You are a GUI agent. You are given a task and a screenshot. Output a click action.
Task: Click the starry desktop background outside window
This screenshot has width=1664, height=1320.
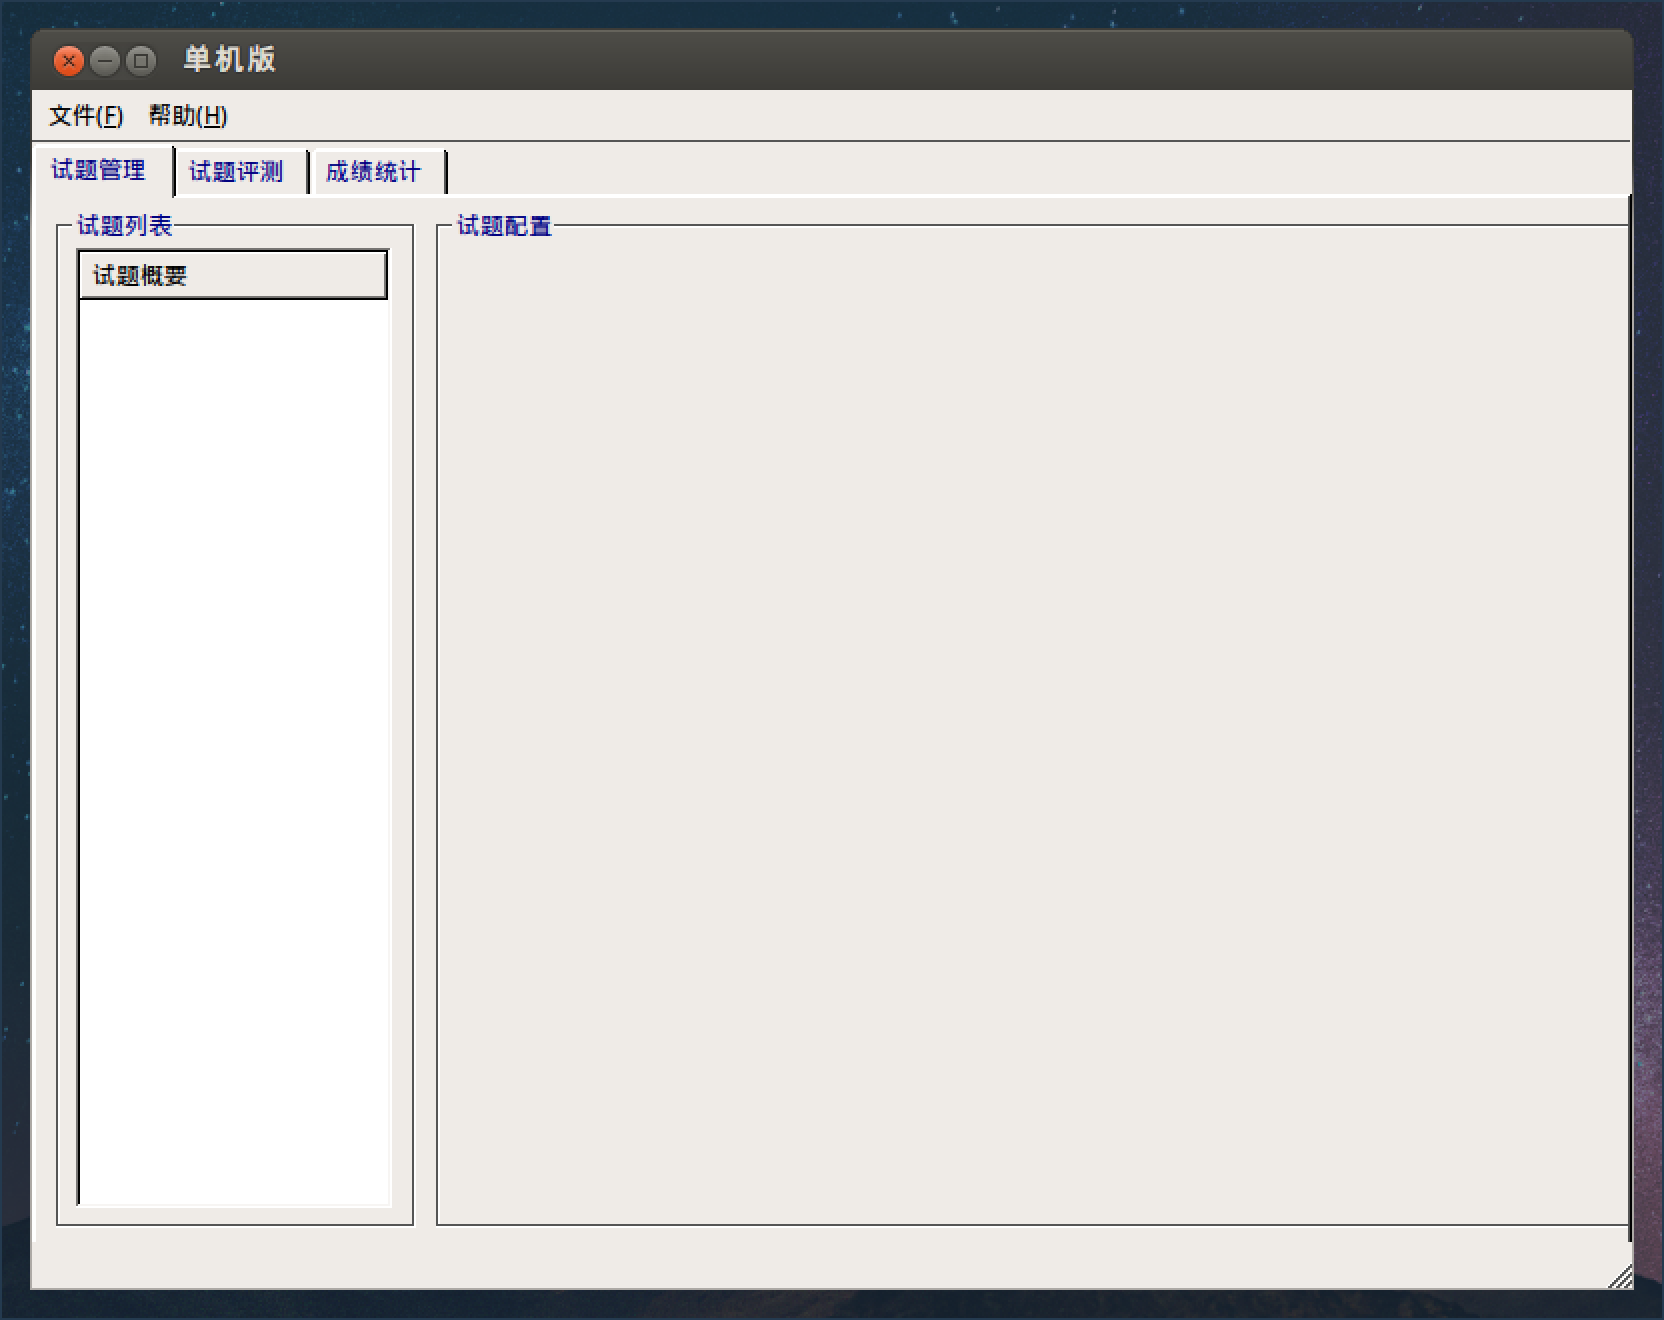(x=800, y=12)
